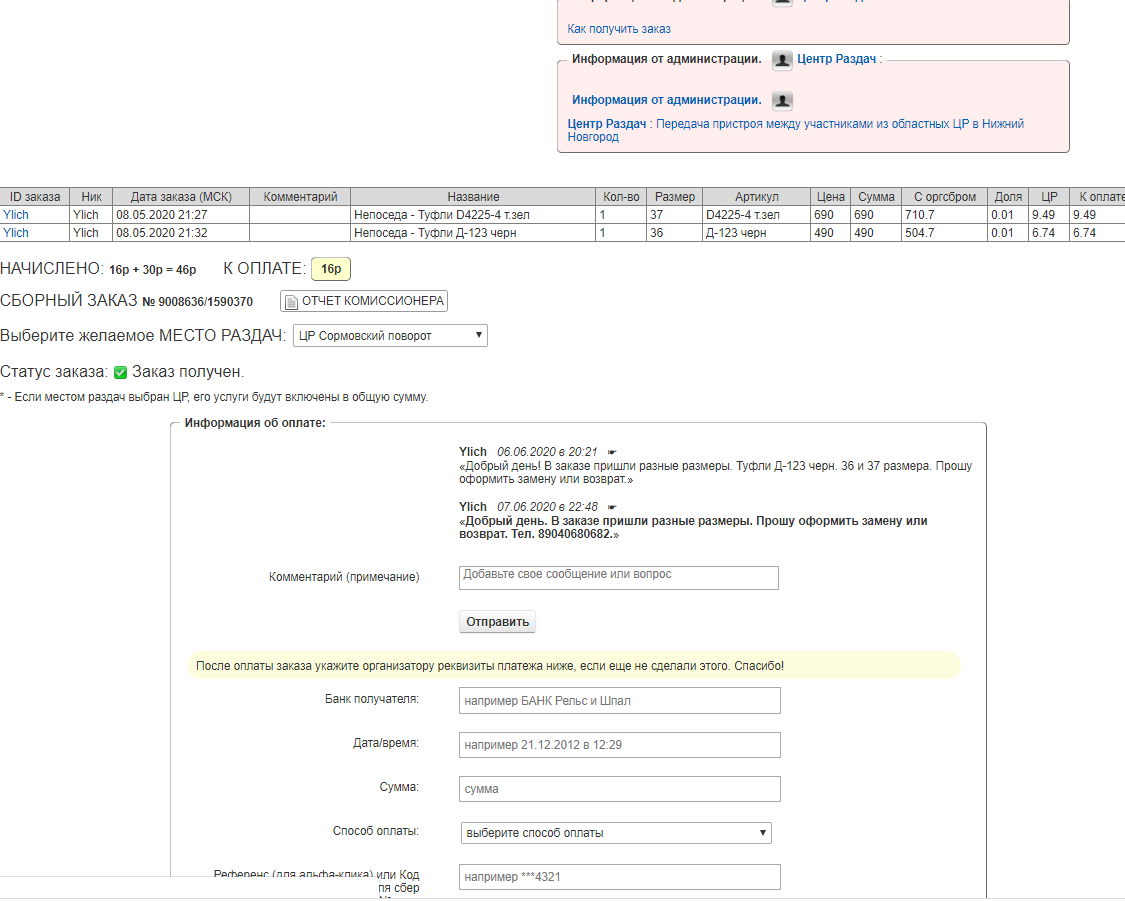Click the document icon on ОТЧЕТ КОМИССИОНЕРА
The image size is (1125, 901).
tap(291, 302)
